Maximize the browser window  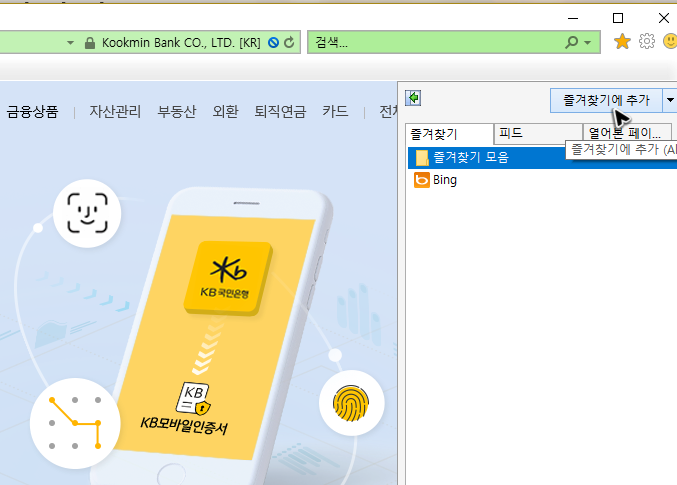point(618,18)
